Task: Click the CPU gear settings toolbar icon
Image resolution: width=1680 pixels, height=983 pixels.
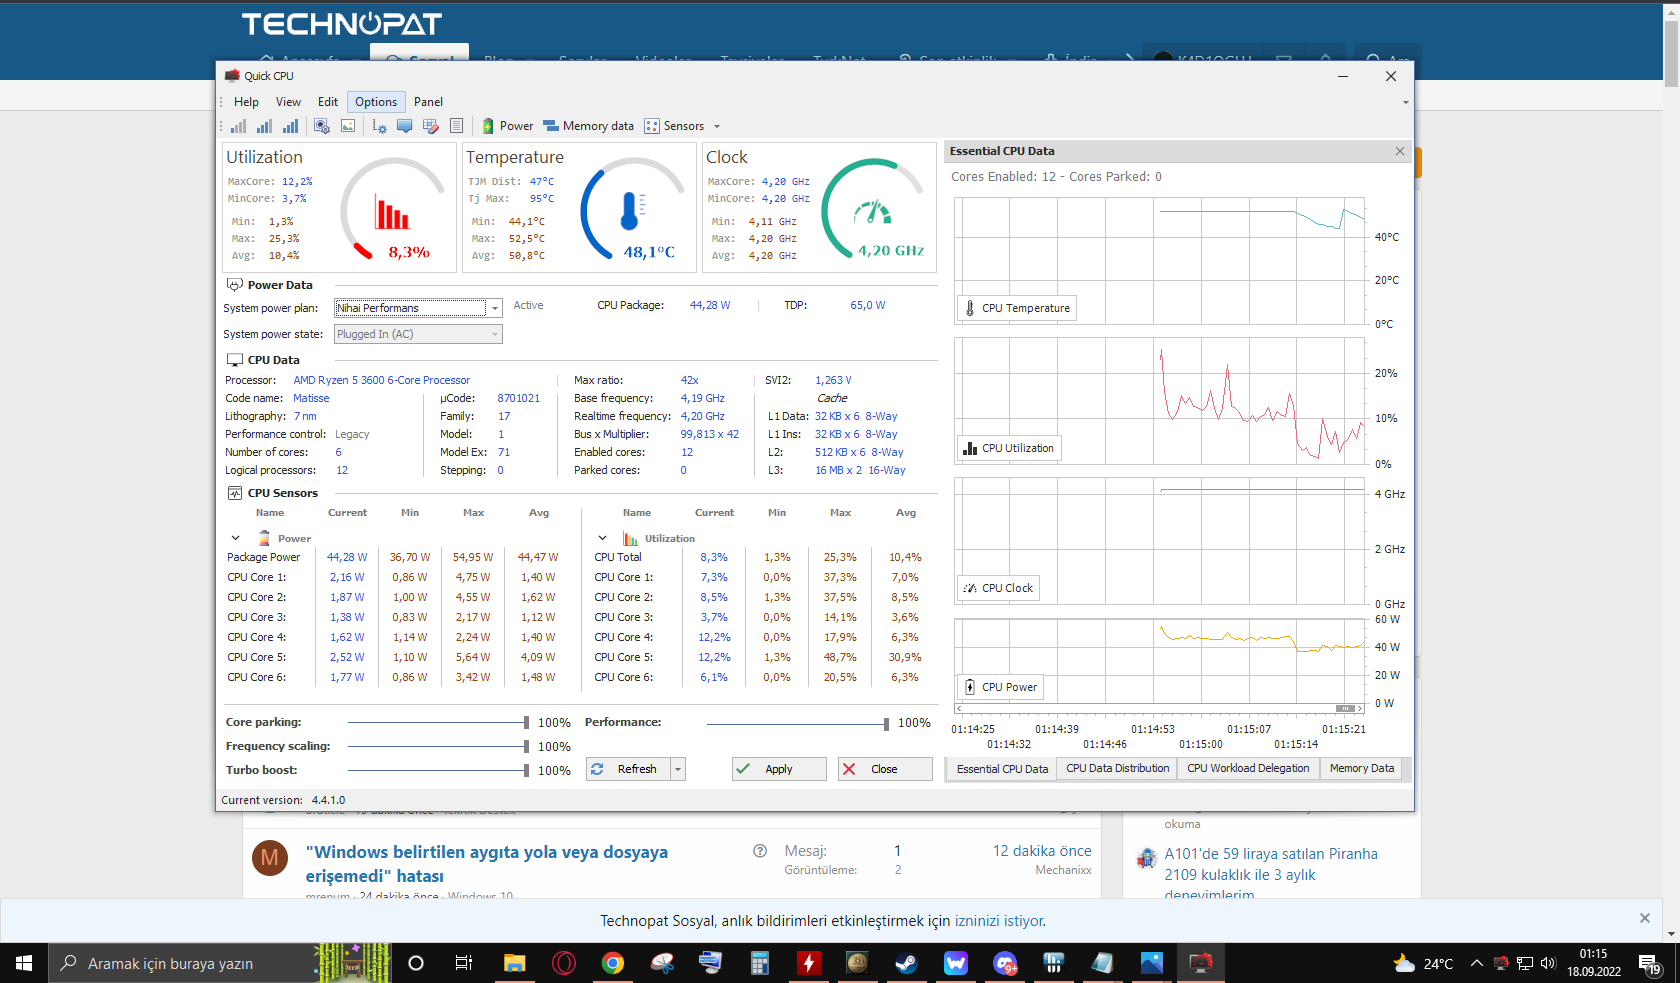Action: coord(322,126)
